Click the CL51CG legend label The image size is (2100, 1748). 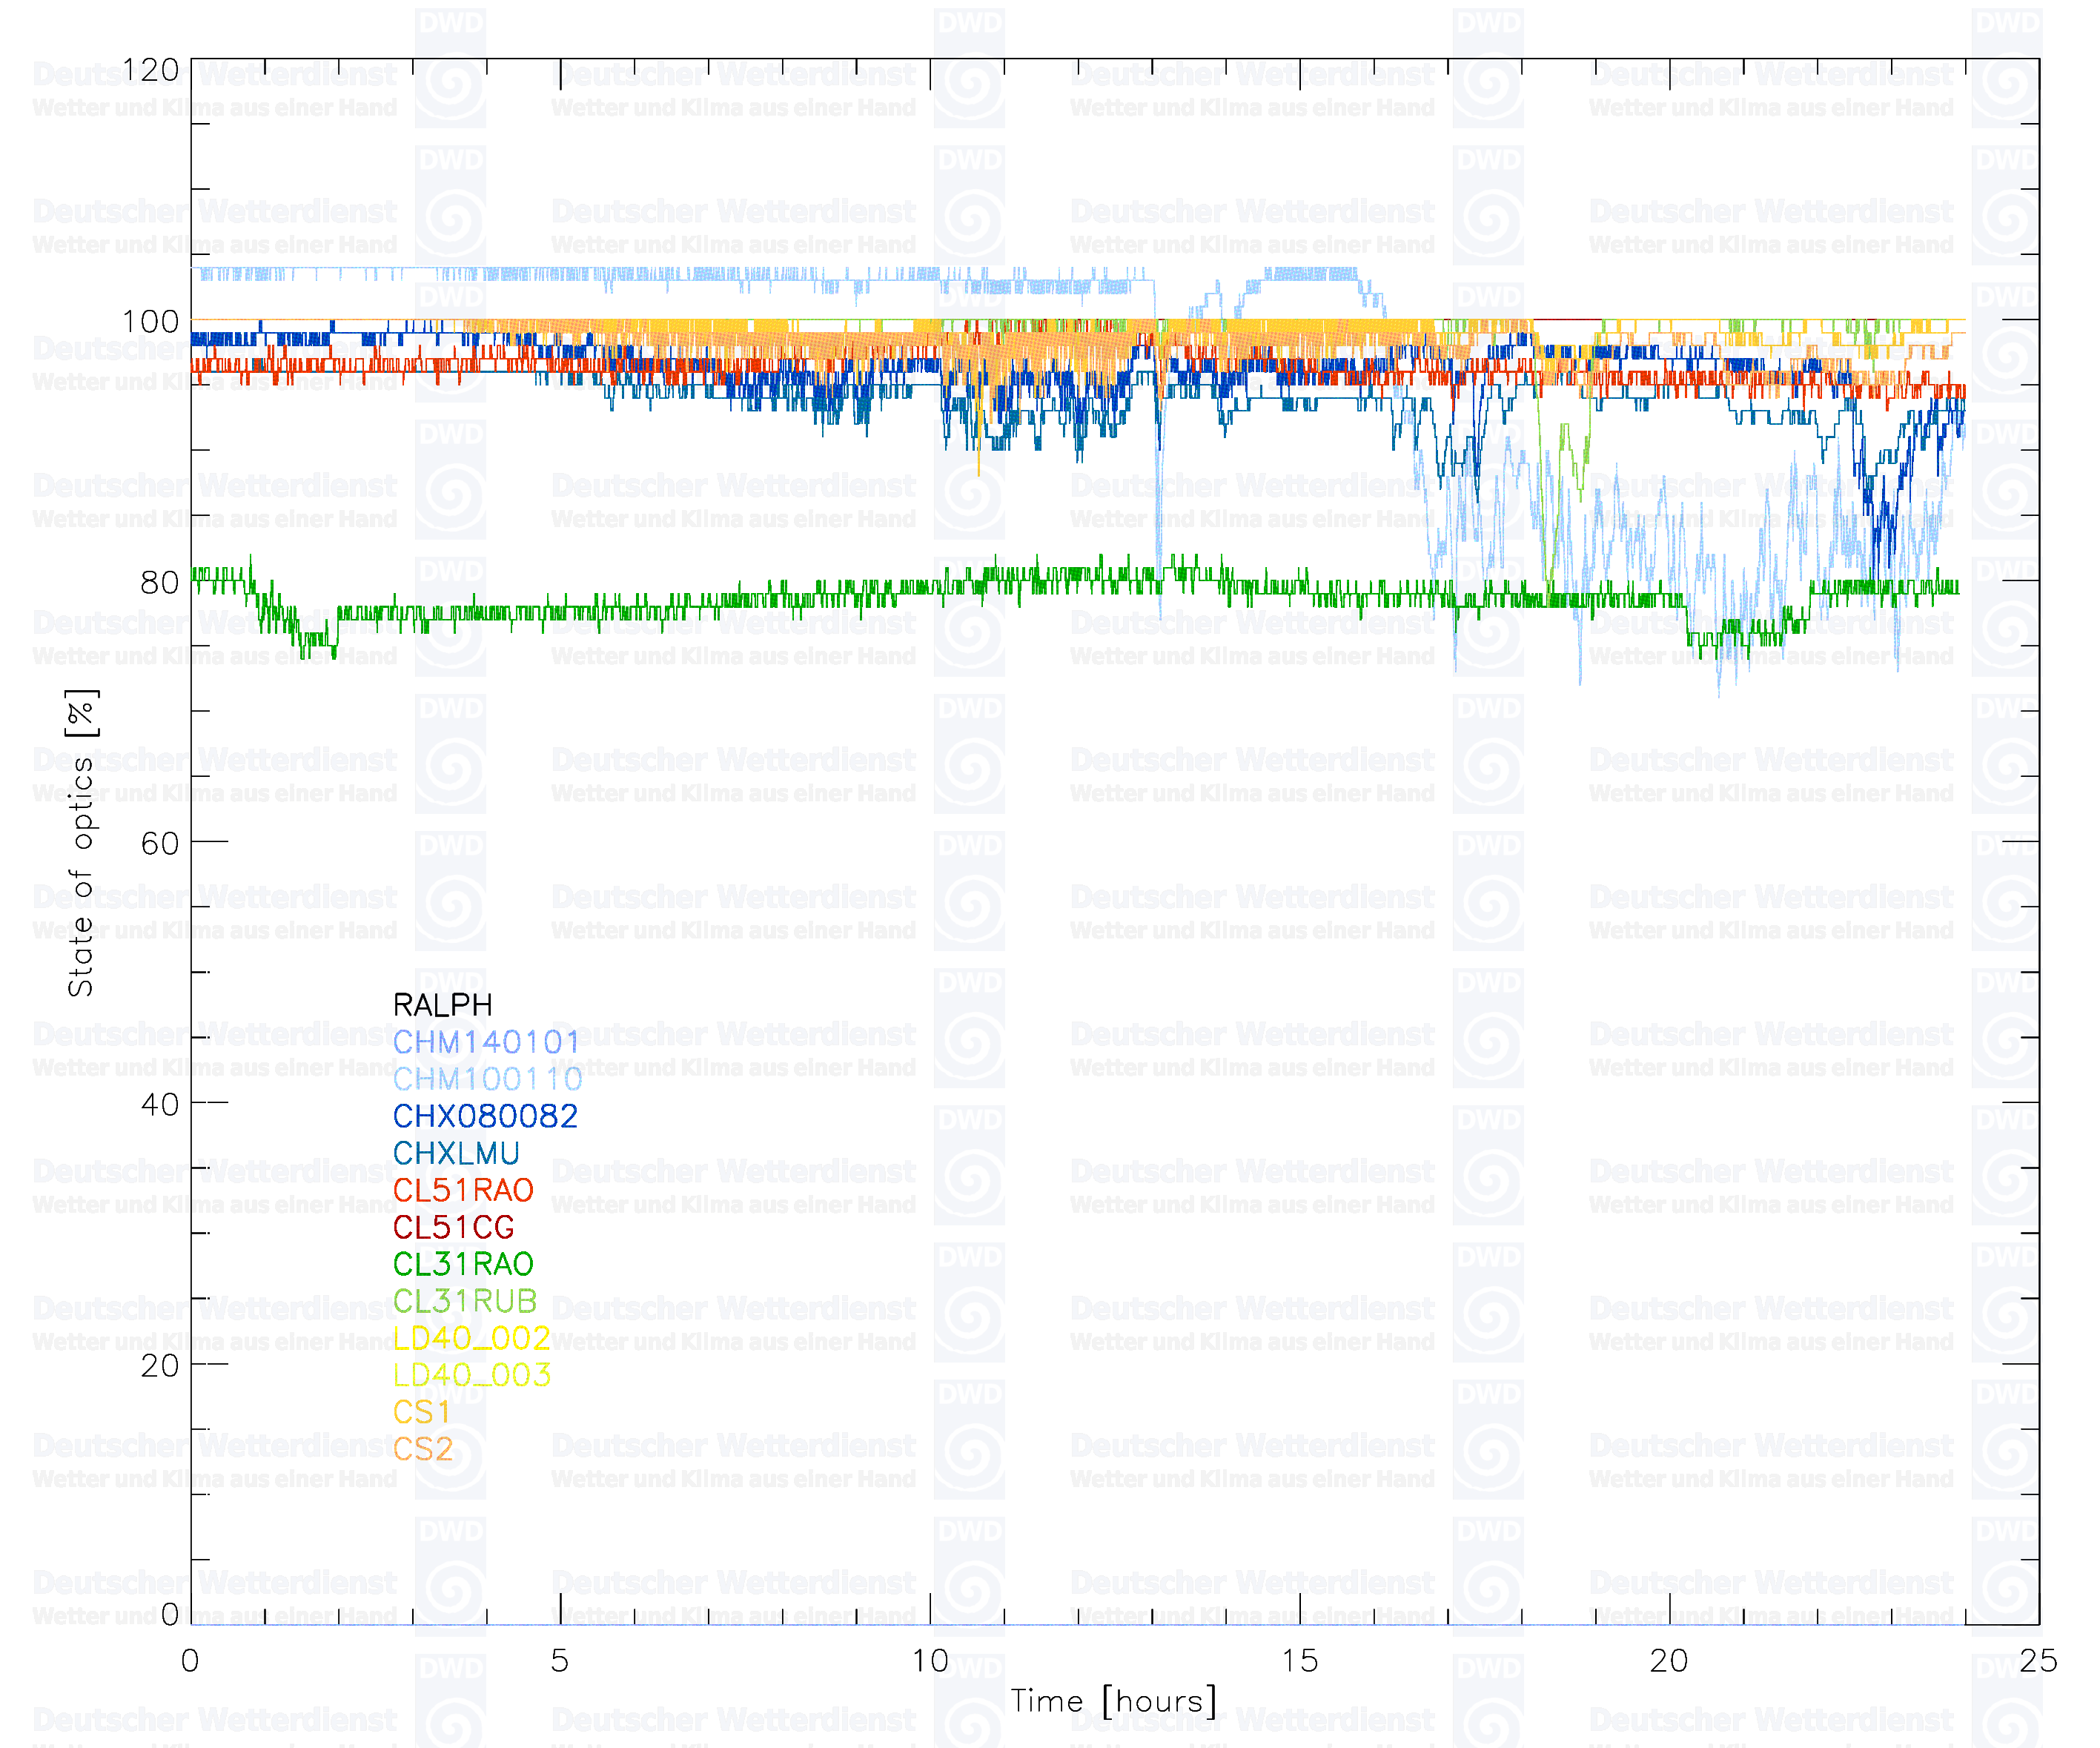453,1227
